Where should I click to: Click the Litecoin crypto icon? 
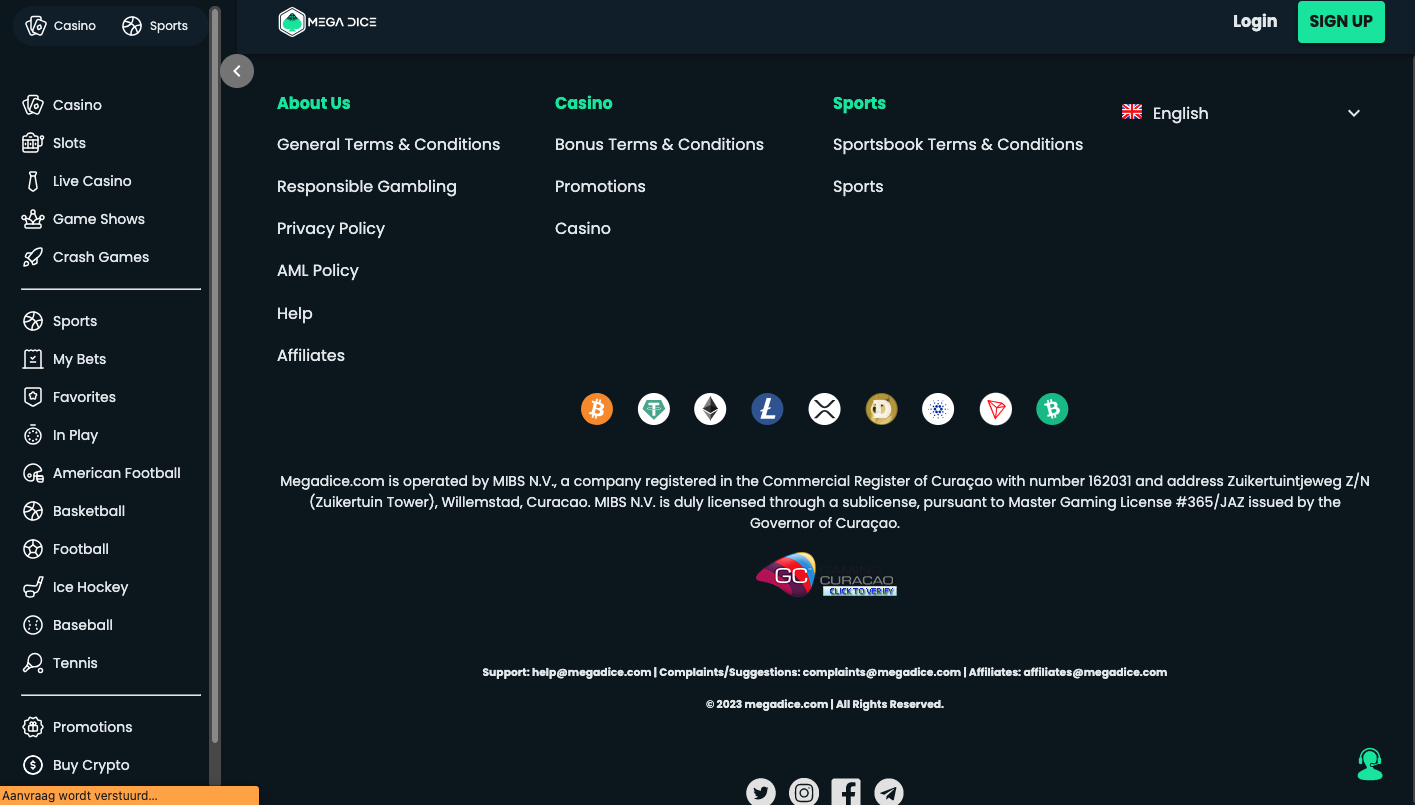[767, 409]
